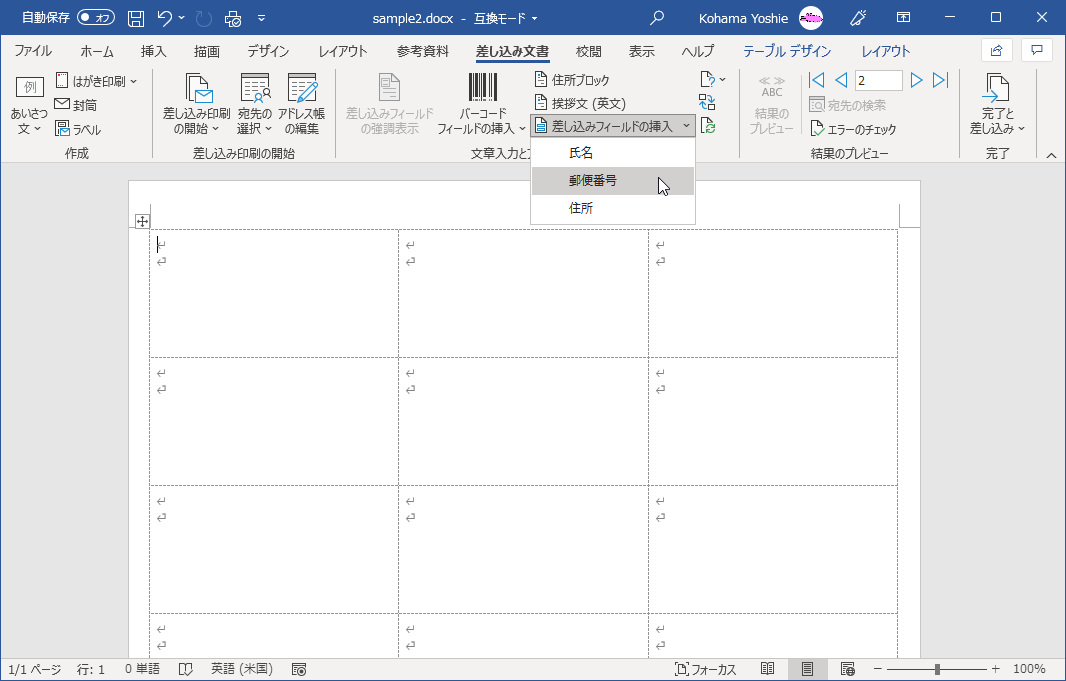Click the print preview icon in title bar
This screenshot has height=681, width=1066.
[233, 18]
